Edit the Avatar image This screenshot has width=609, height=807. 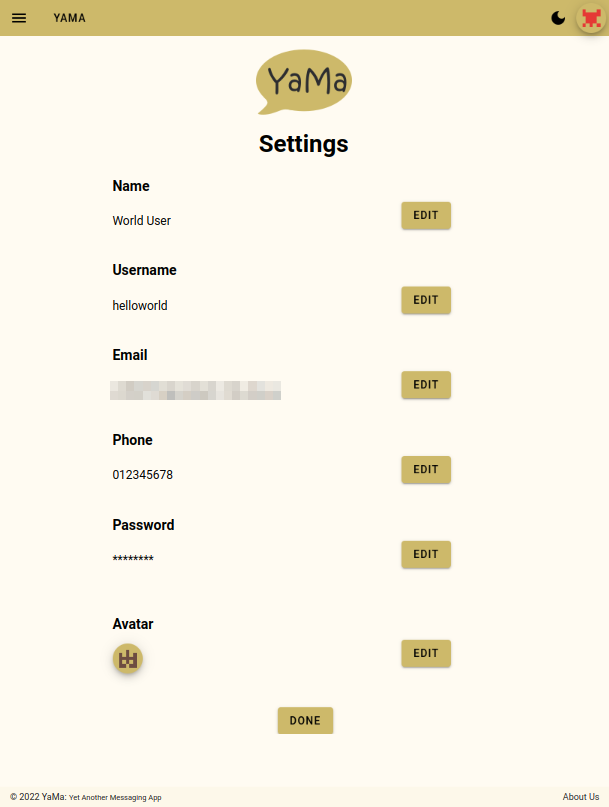pos(426,653)
